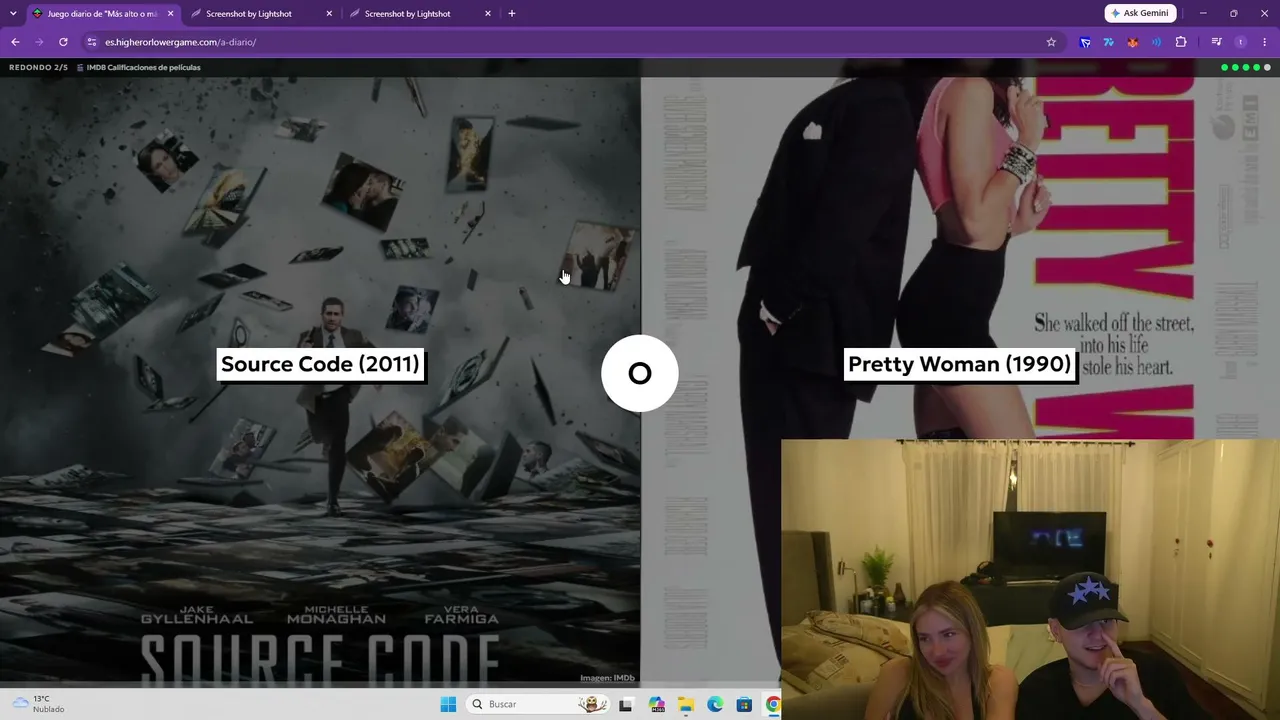Screen dimensions: 1280x720
Task: Open the Chrome three-dot menu
Action: 1265,42
